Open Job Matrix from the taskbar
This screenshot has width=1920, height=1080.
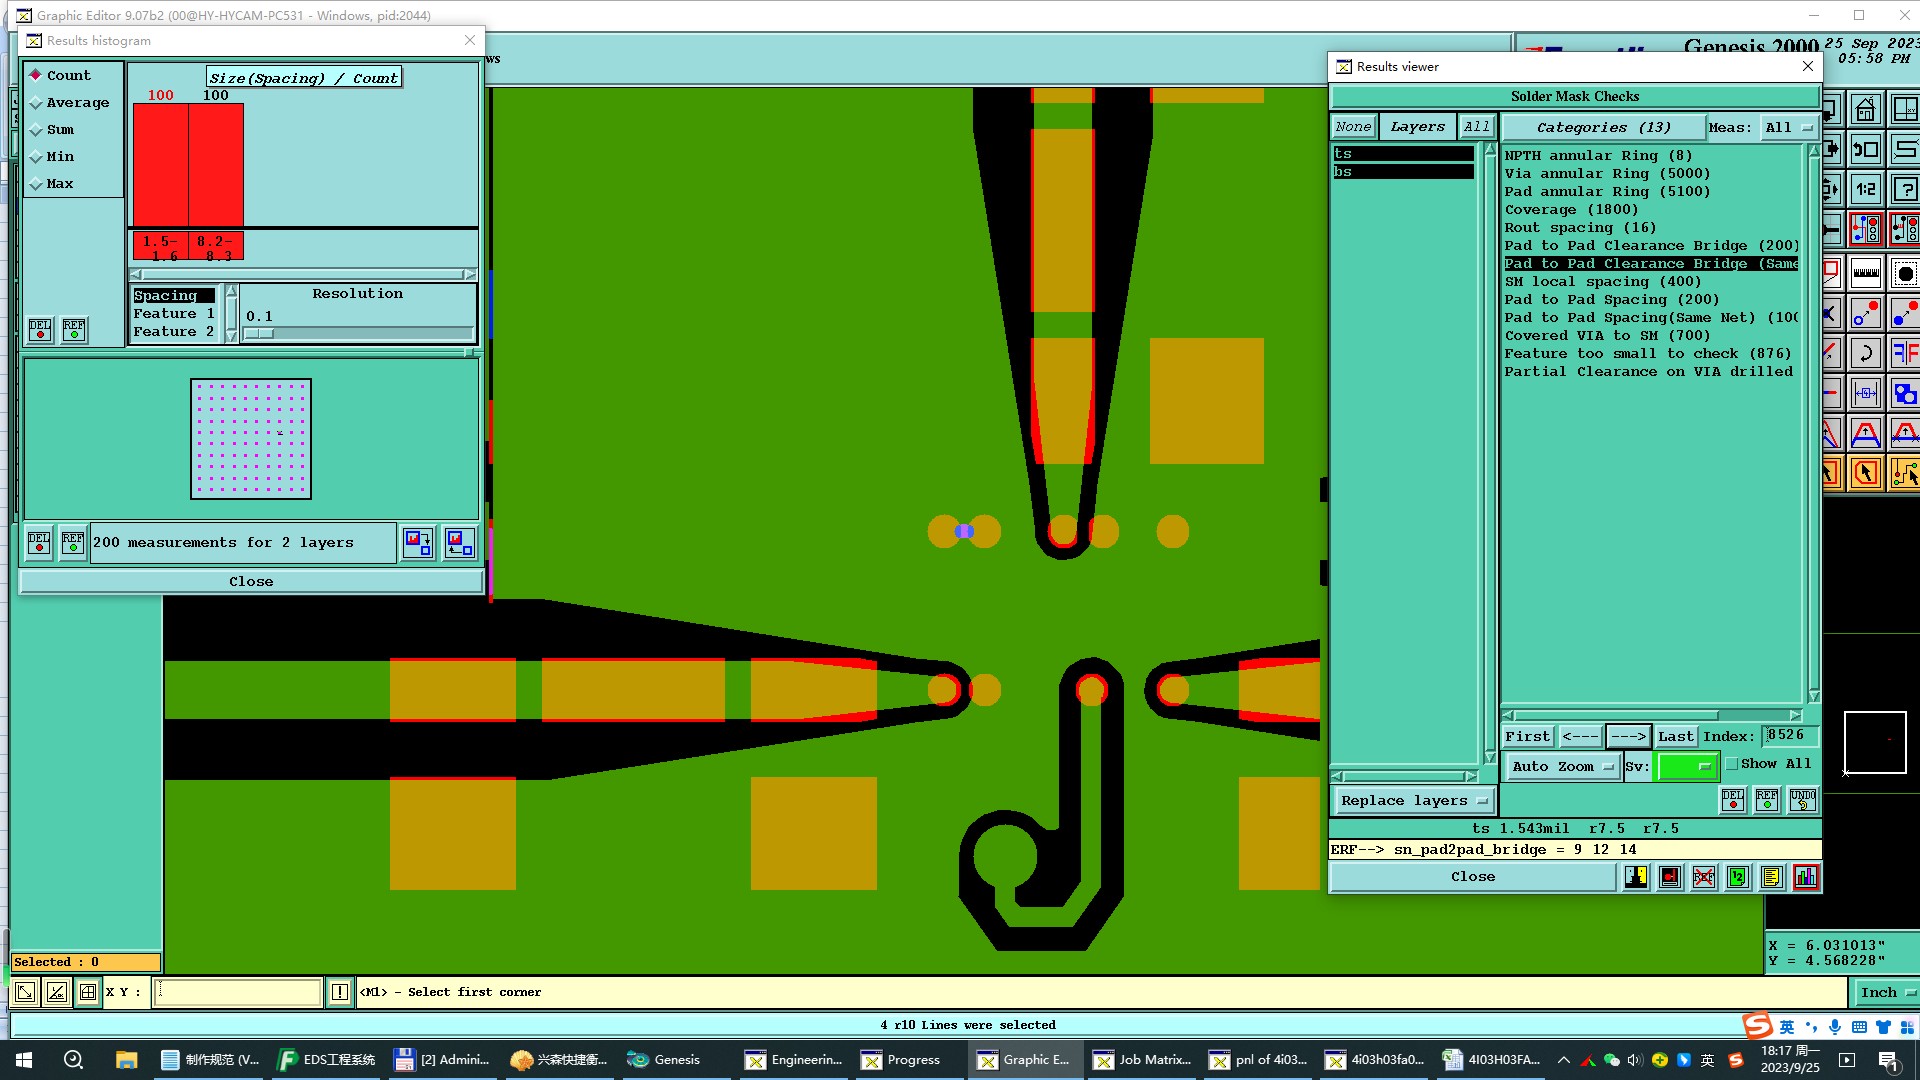pos(1143,1059)
